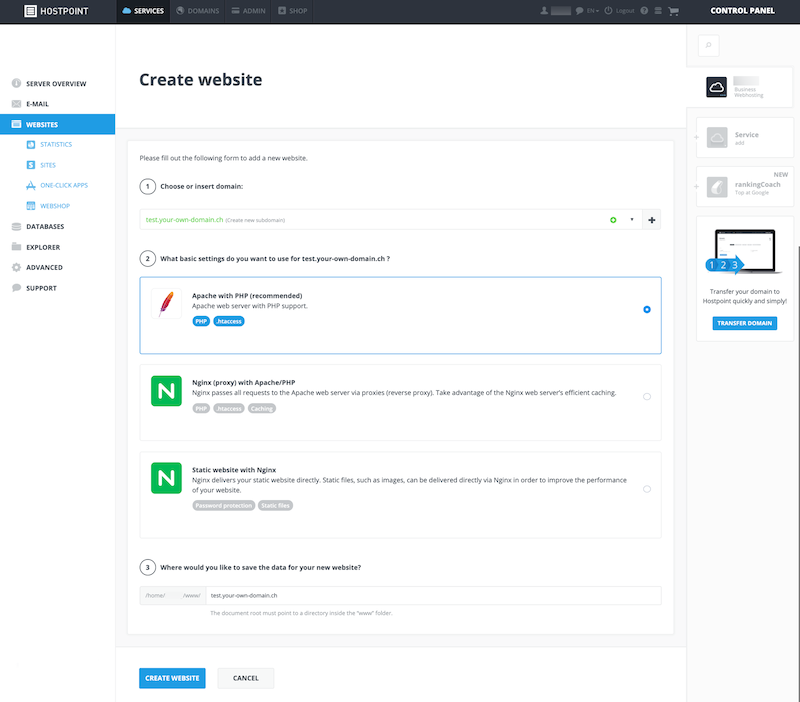800x702 pixels.
Task: Click the server stack icon in header
Action: click(658, 11)
